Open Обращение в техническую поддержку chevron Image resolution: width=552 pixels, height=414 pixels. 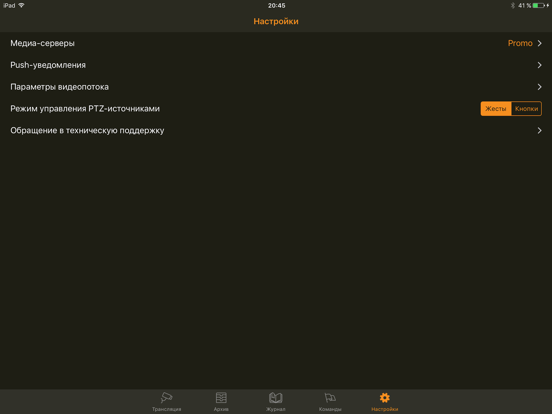pos(539,131)
